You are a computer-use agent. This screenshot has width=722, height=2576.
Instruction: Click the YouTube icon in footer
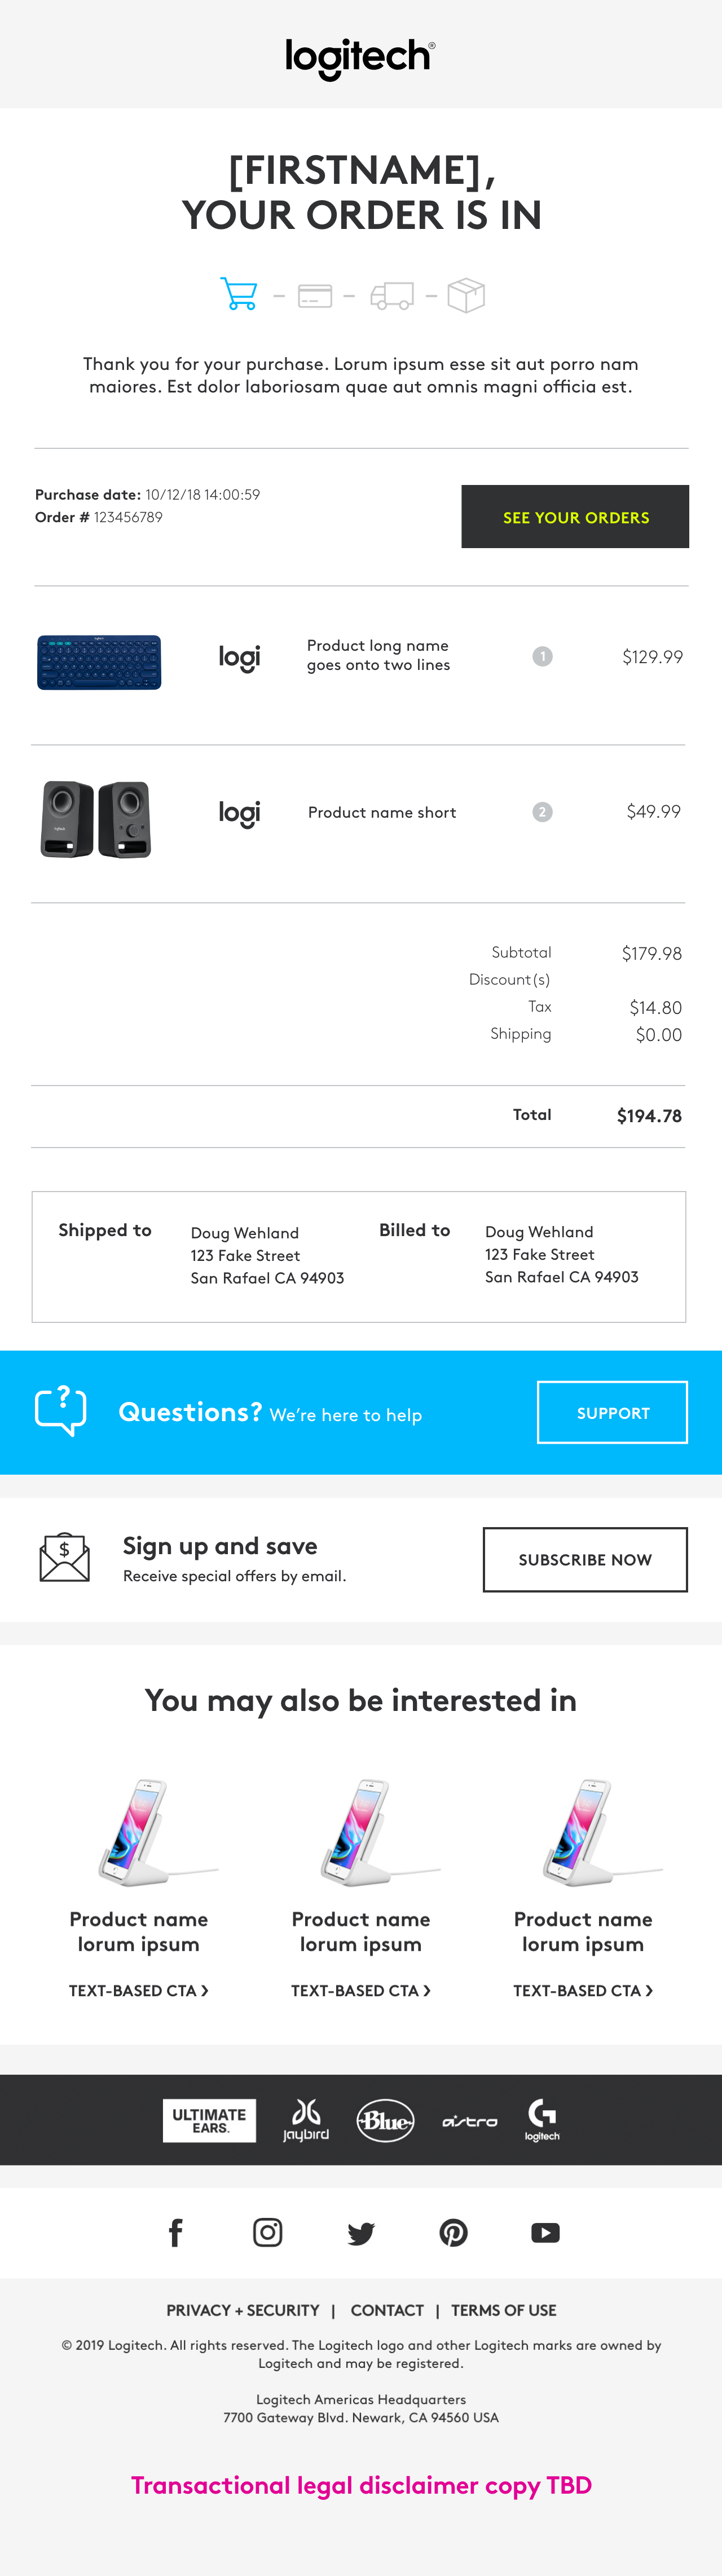[545, 2232]
